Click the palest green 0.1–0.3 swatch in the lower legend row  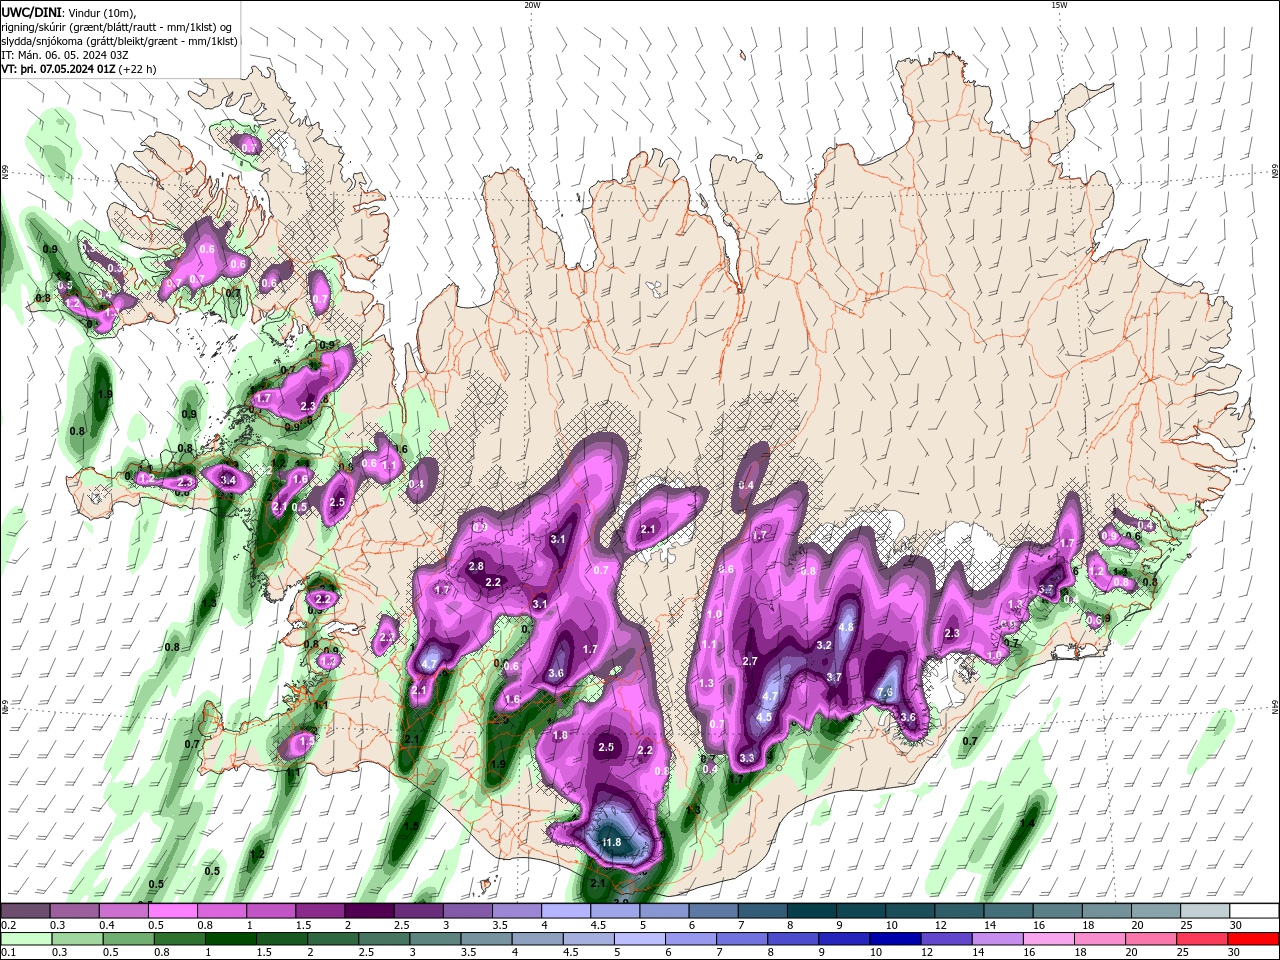[27, 939]
